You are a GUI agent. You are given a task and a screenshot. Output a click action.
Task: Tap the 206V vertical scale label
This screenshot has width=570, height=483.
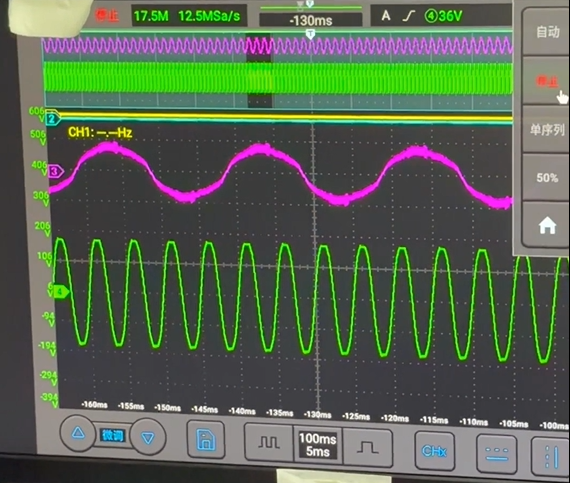coord(43,229)
